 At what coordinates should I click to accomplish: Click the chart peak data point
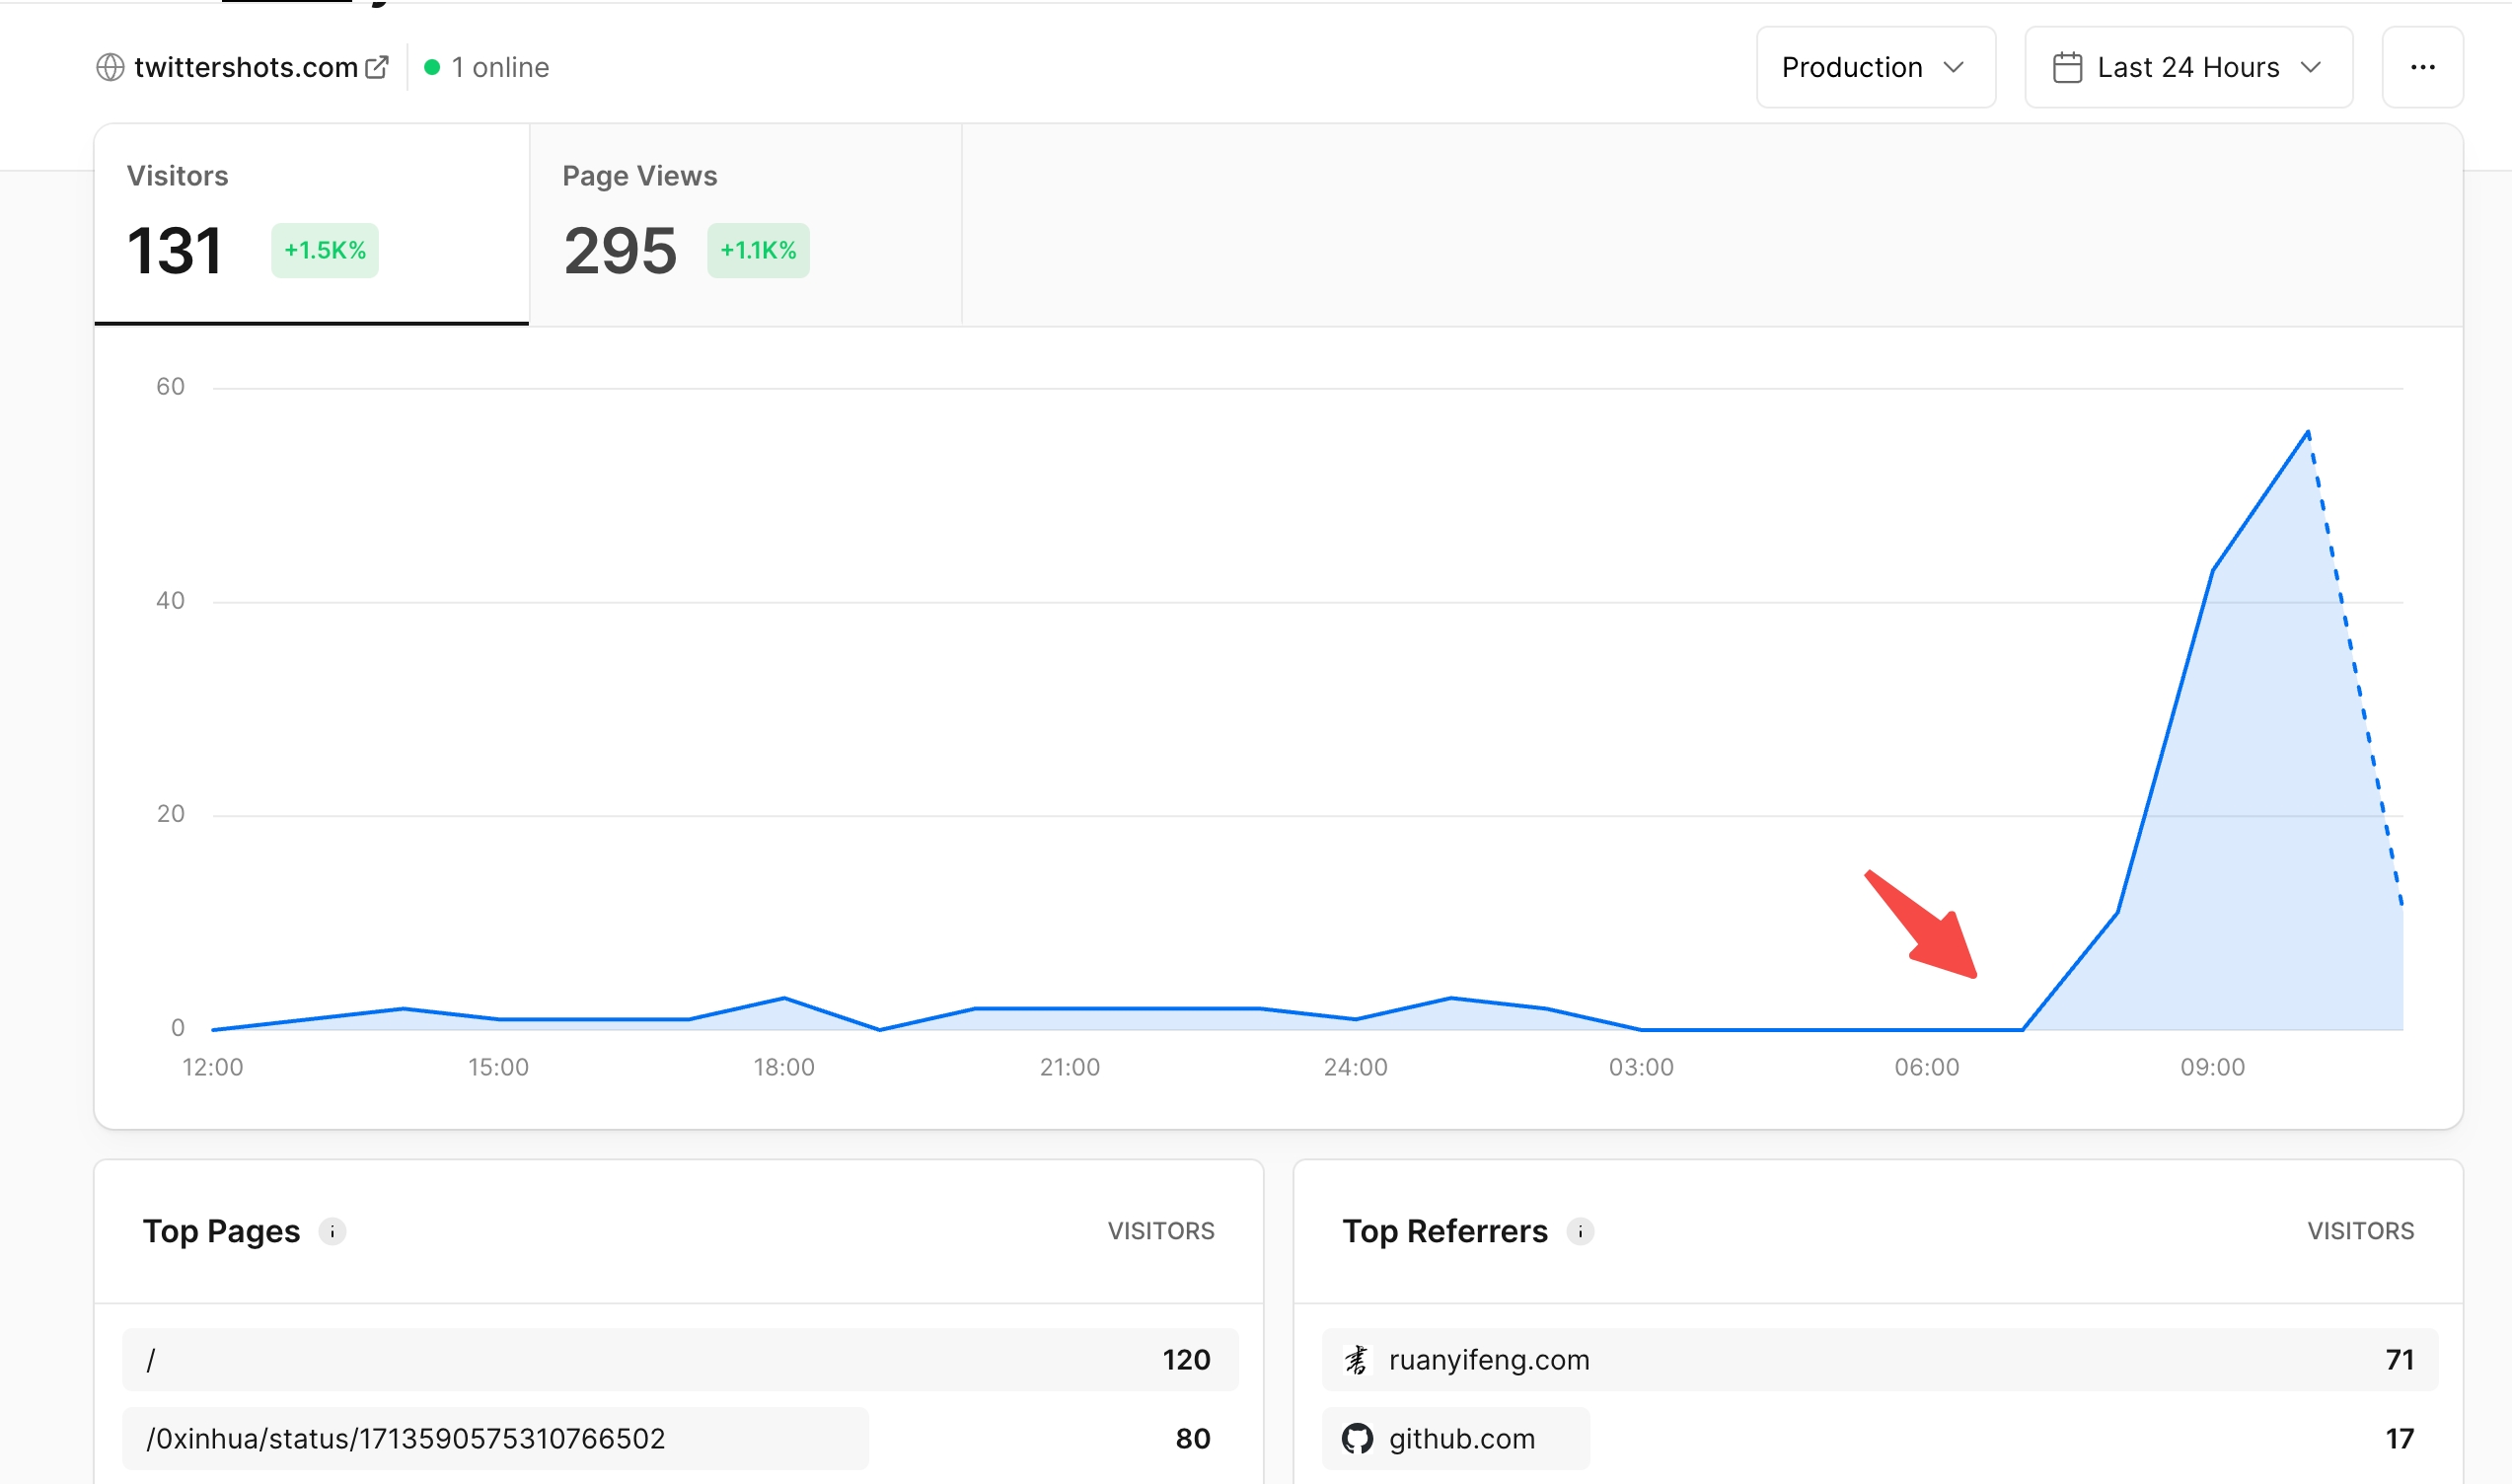[2308, 432]
